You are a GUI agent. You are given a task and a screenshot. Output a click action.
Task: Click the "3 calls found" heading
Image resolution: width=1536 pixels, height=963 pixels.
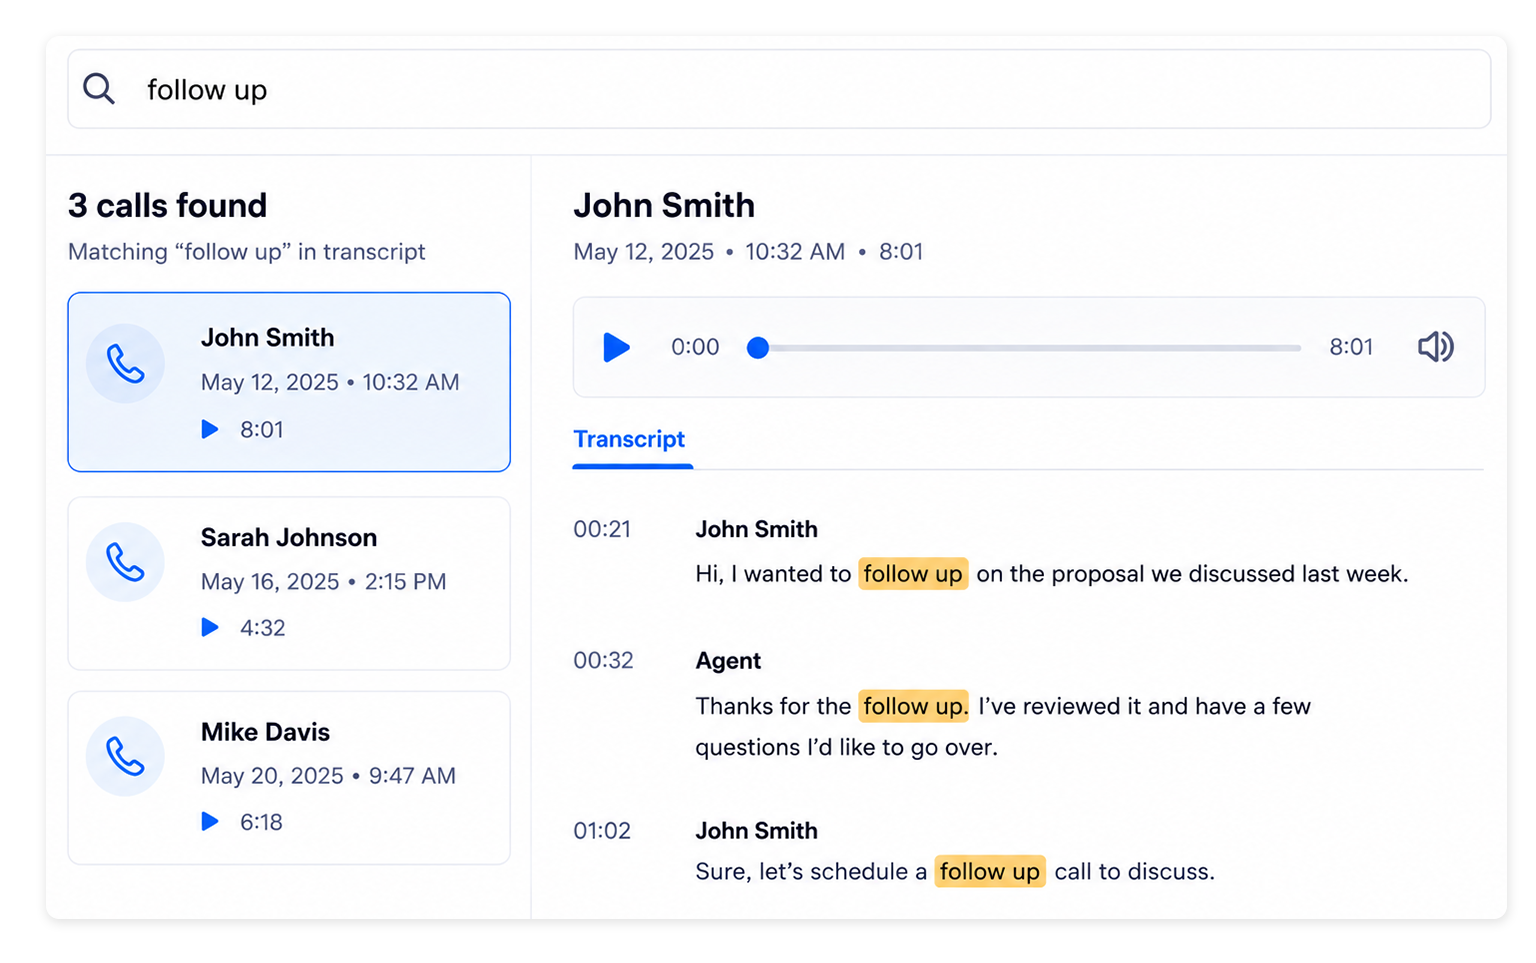[x=168, y=206]
